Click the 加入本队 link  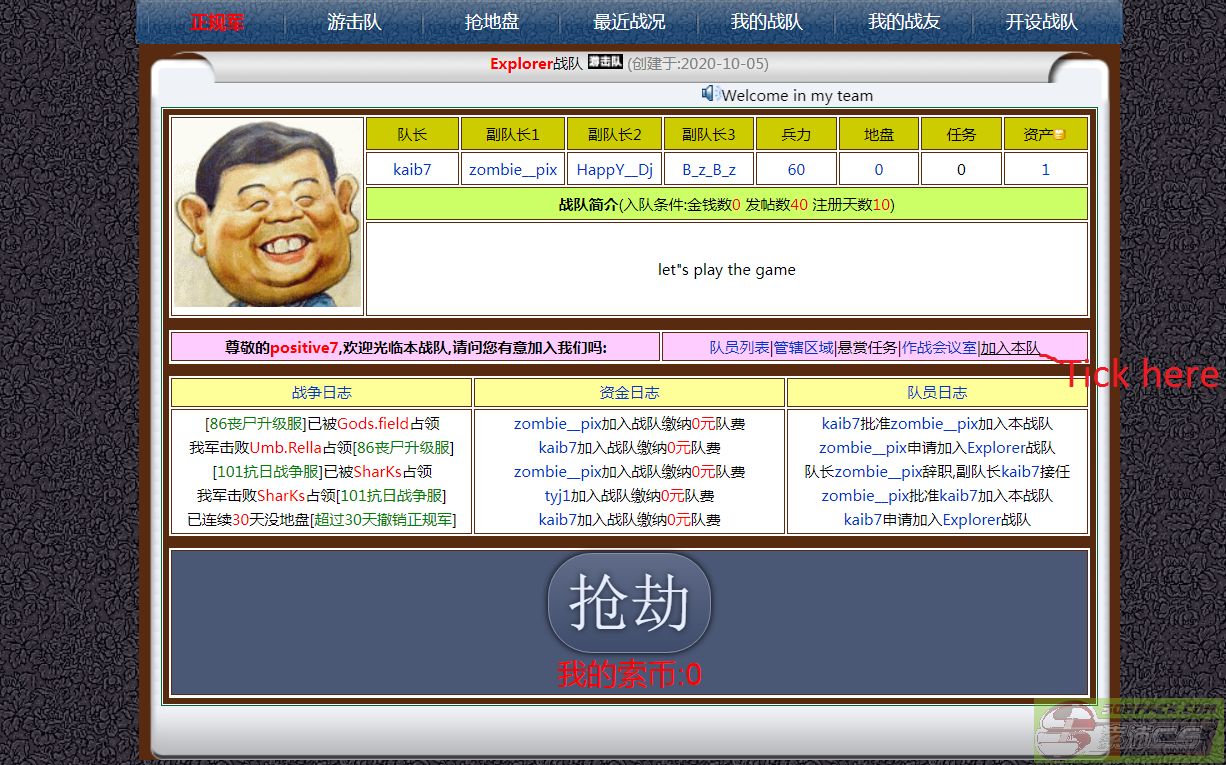[1010, 348]
